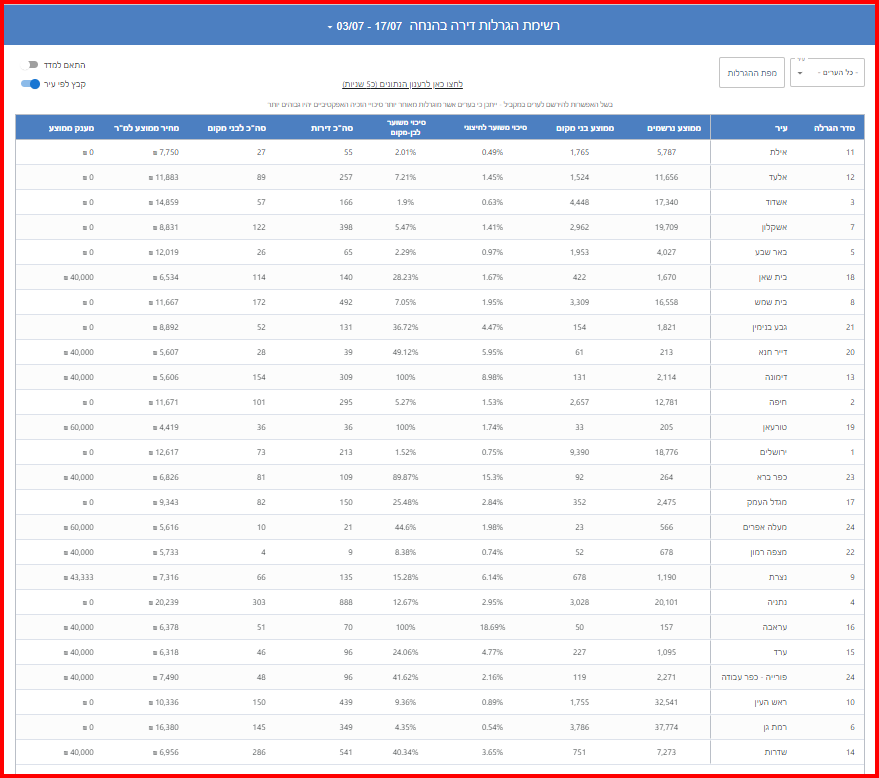Screen dimensions: 879x778
Task: Click the price per meter value '14,859'
Action: point(164,202)
